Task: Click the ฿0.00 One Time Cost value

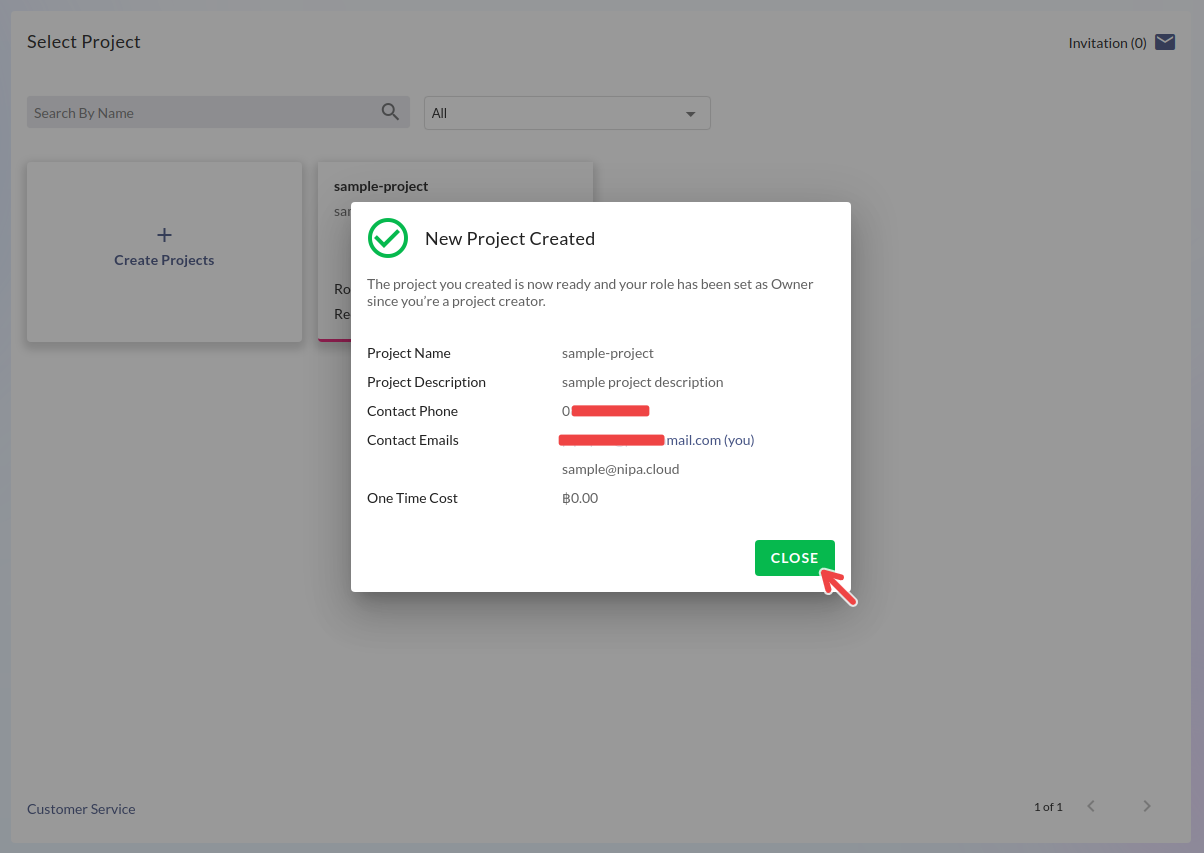Action: [x=580, y=498]
